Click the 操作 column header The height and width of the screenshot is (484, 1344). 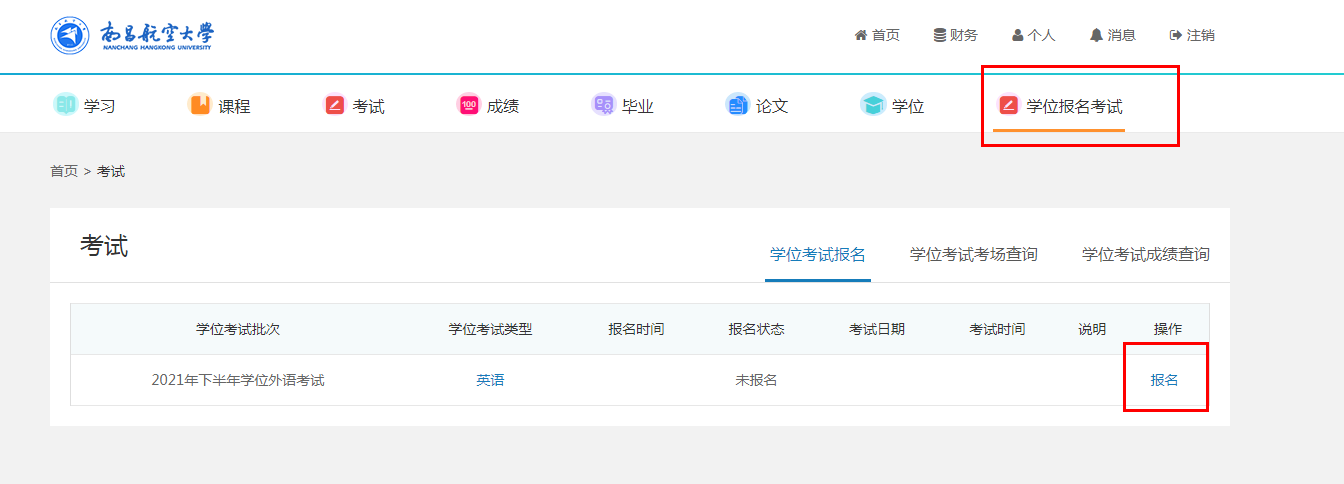coord(1167,329)
